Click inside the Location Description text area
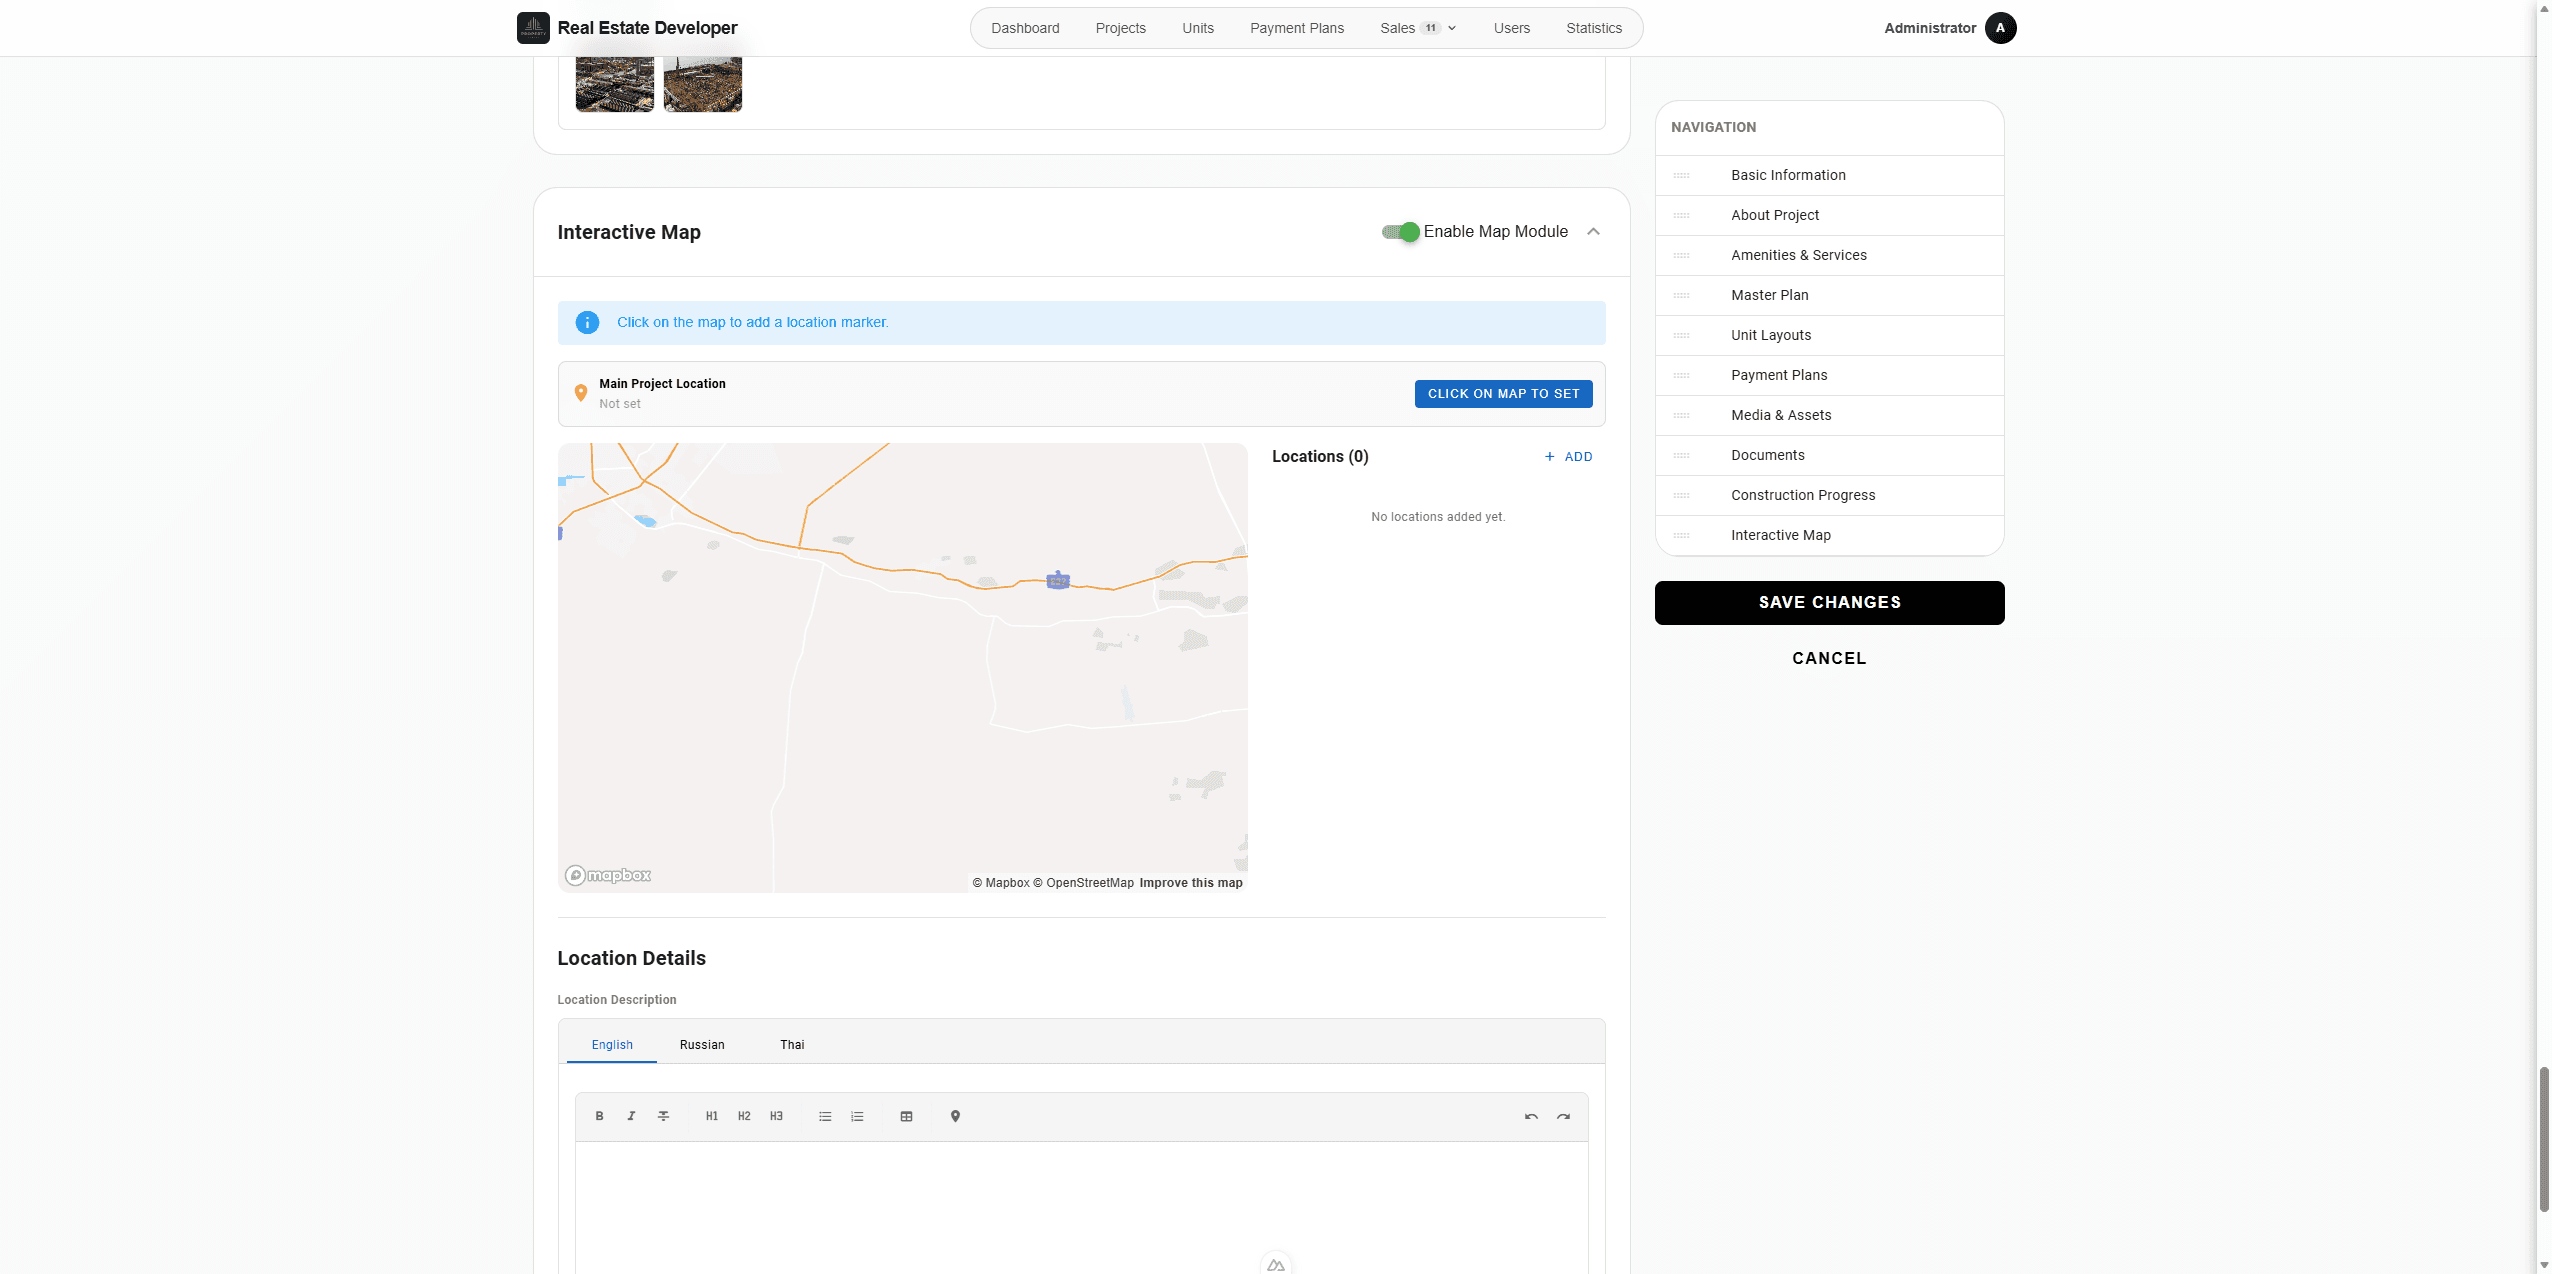The width and height of the screenshot is (2552, 1274). 1081,1207
